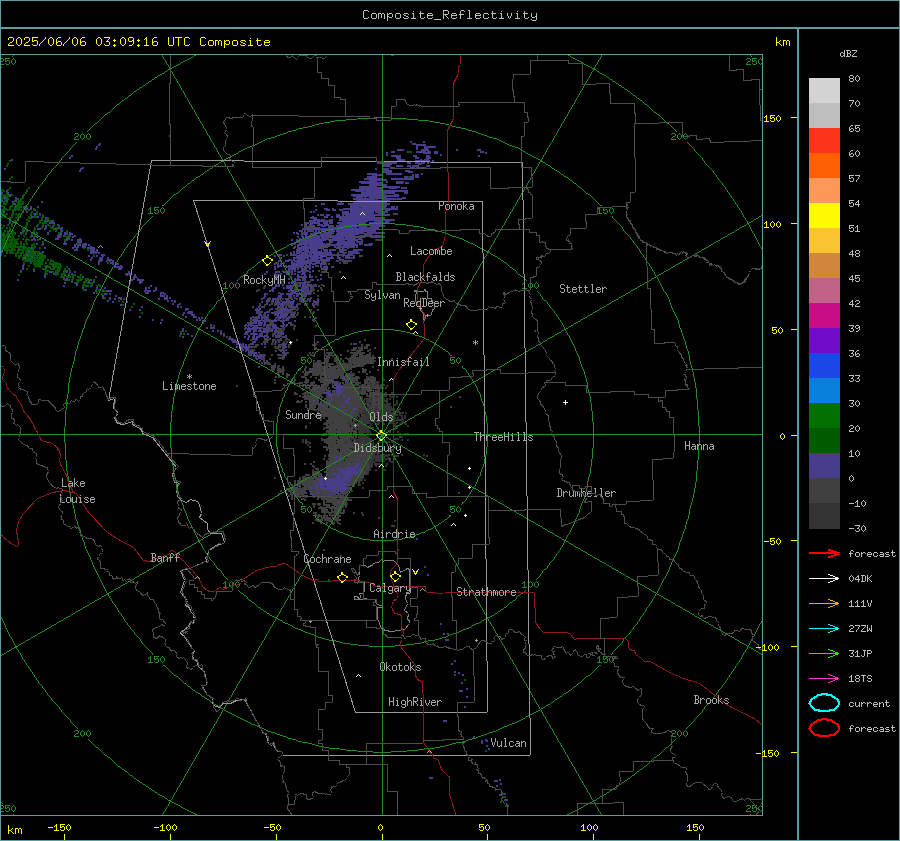Select the 39 dBZ magenta swatch
The width and height of the screenshot is (900, 841).
[x=824, y=315]
